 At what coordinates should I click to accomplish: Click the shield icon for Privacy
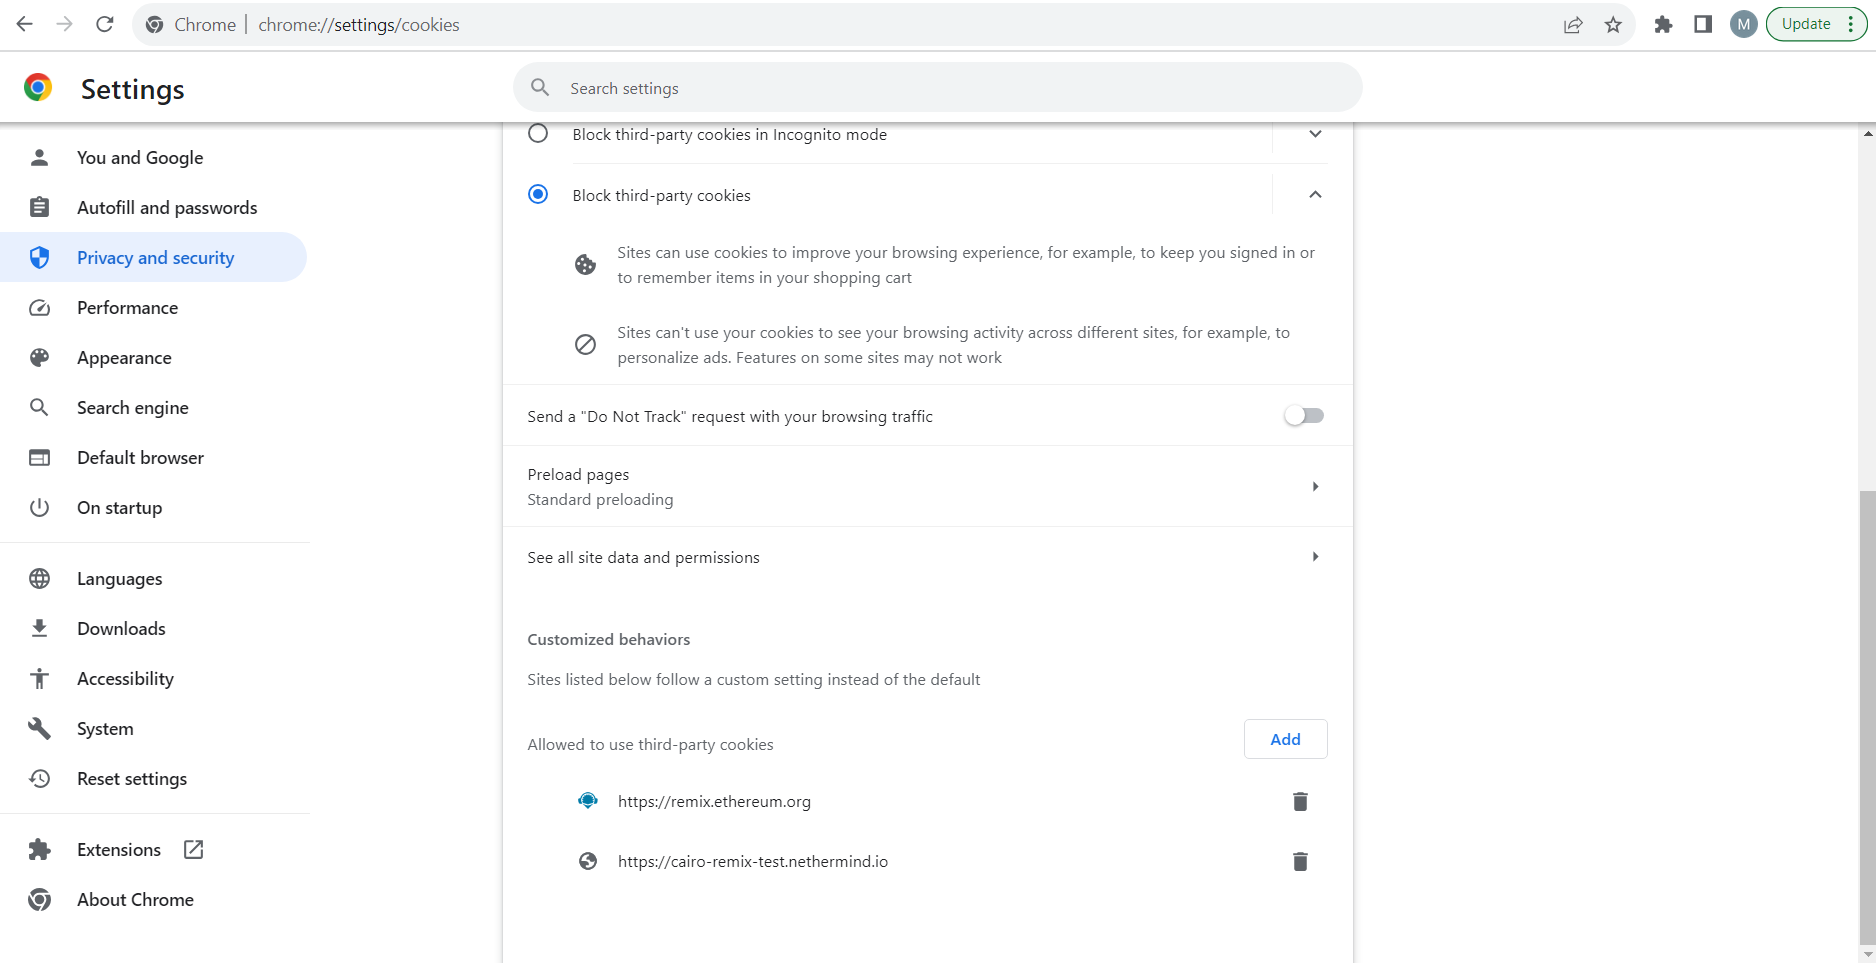tap(39, 257)
